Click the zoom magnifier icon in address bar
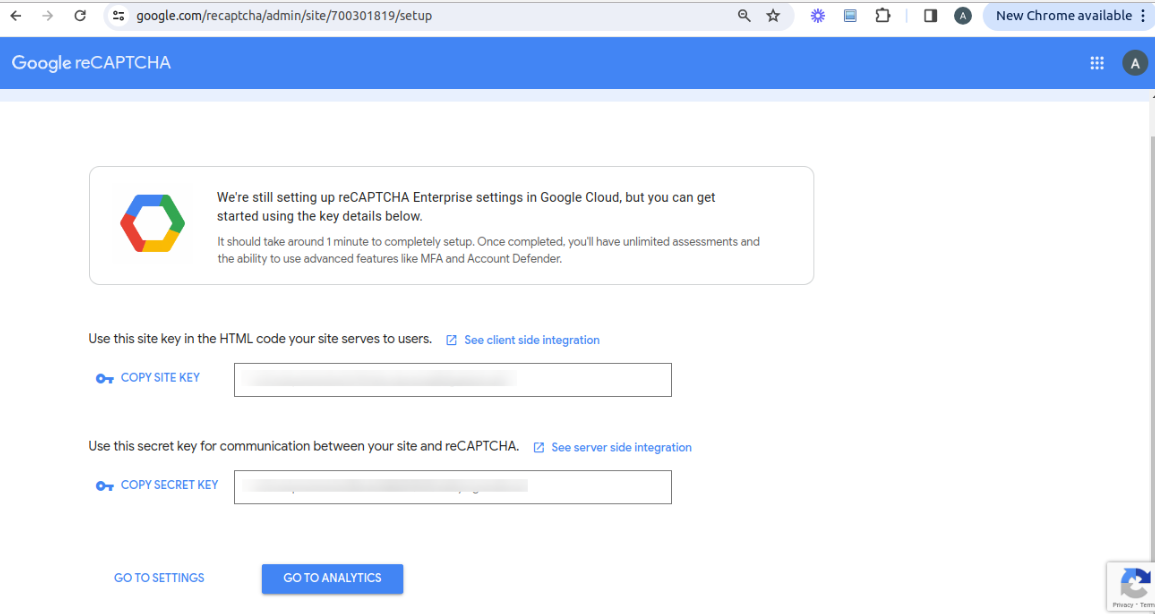1155x614 pixels. coord(744,16)
